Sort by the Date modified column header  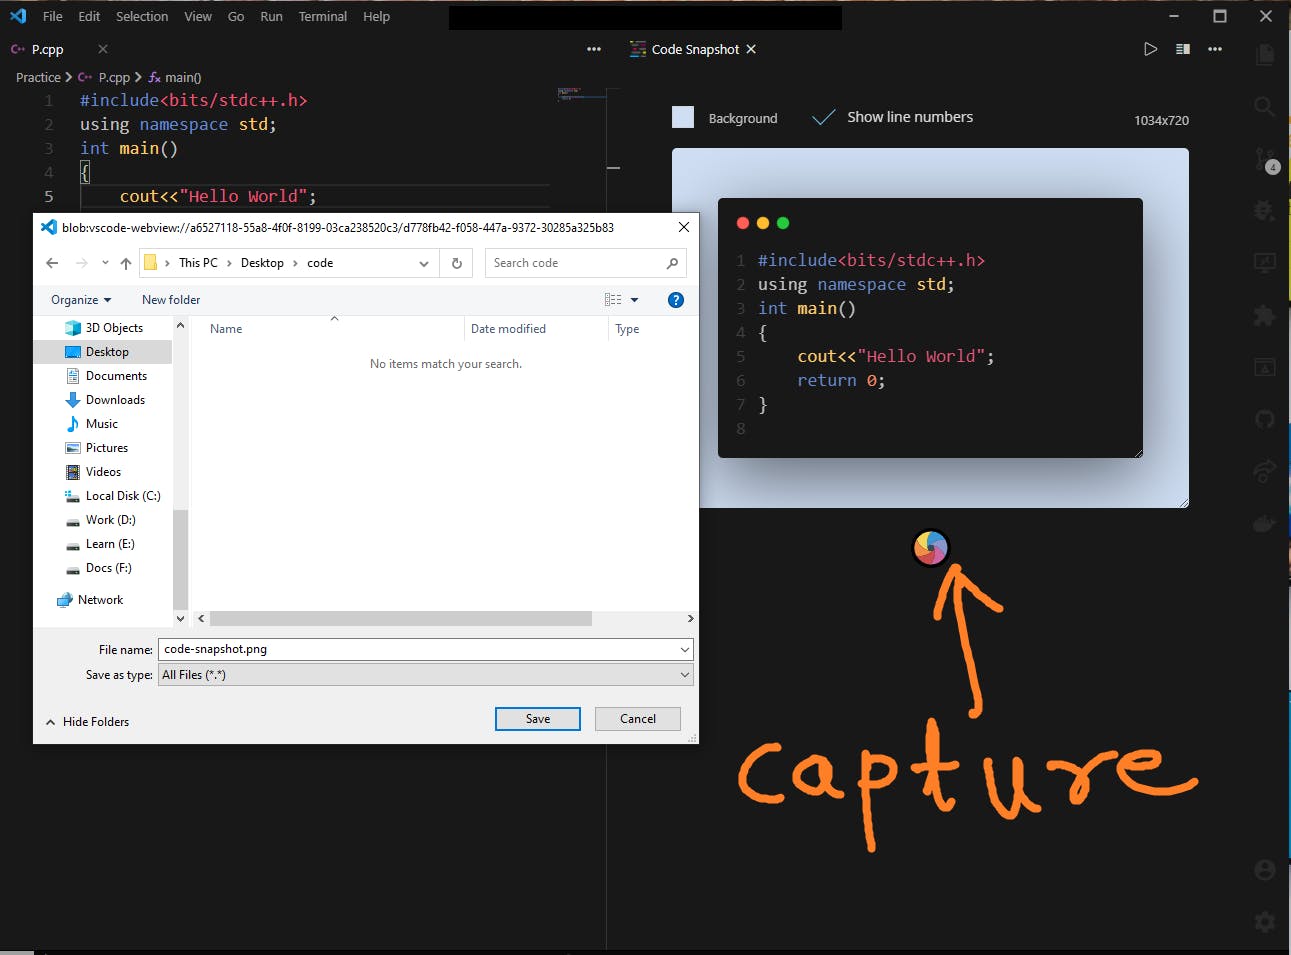[508, 329]
